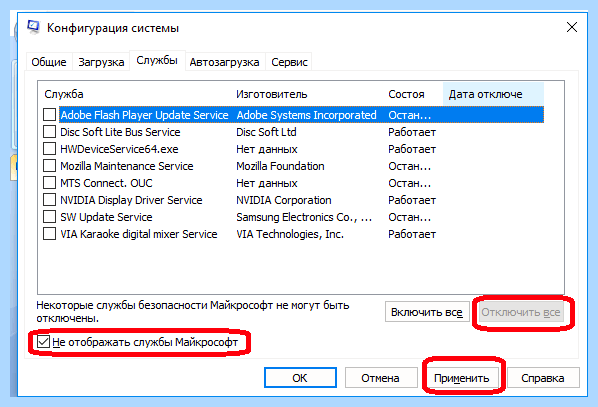Click the NVIDIA Corporation manufacturer cell
Screen dimensions: 598x407
(x=284, y=200)
